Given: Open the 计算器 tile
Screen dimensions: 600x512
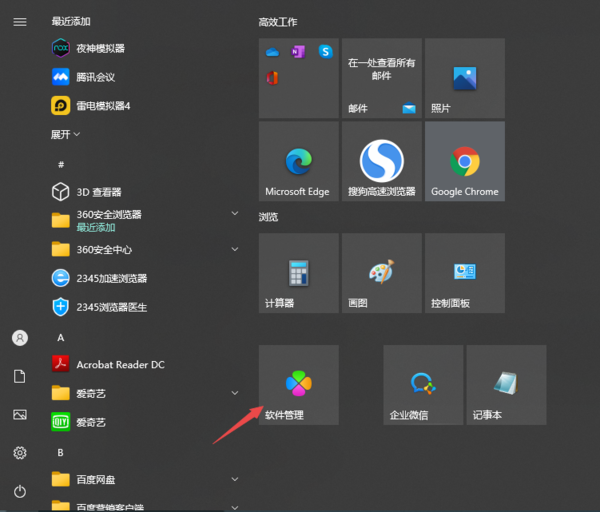Looking at the screenshot, I should [x=298, y=274].
